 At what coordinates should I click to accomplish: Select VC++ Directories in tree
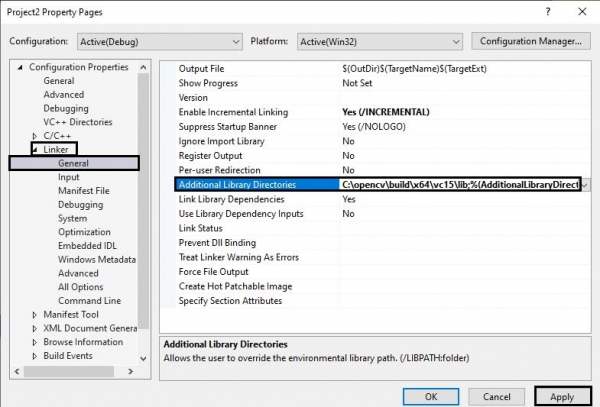coord(78,122)
